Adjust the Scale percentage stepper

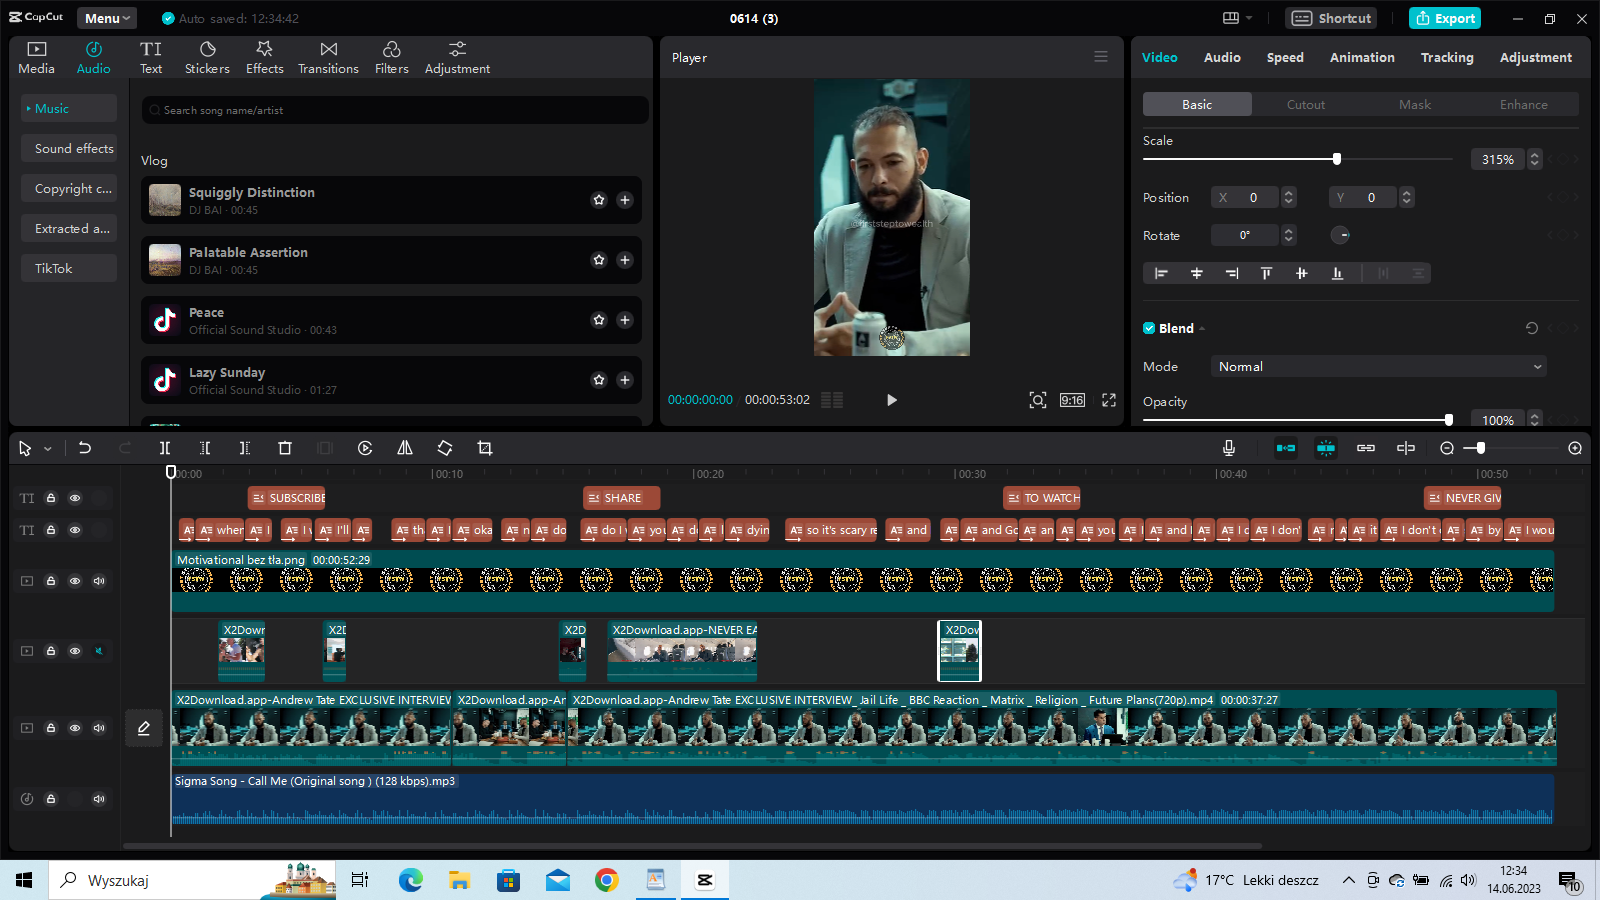coord(1535,159)
